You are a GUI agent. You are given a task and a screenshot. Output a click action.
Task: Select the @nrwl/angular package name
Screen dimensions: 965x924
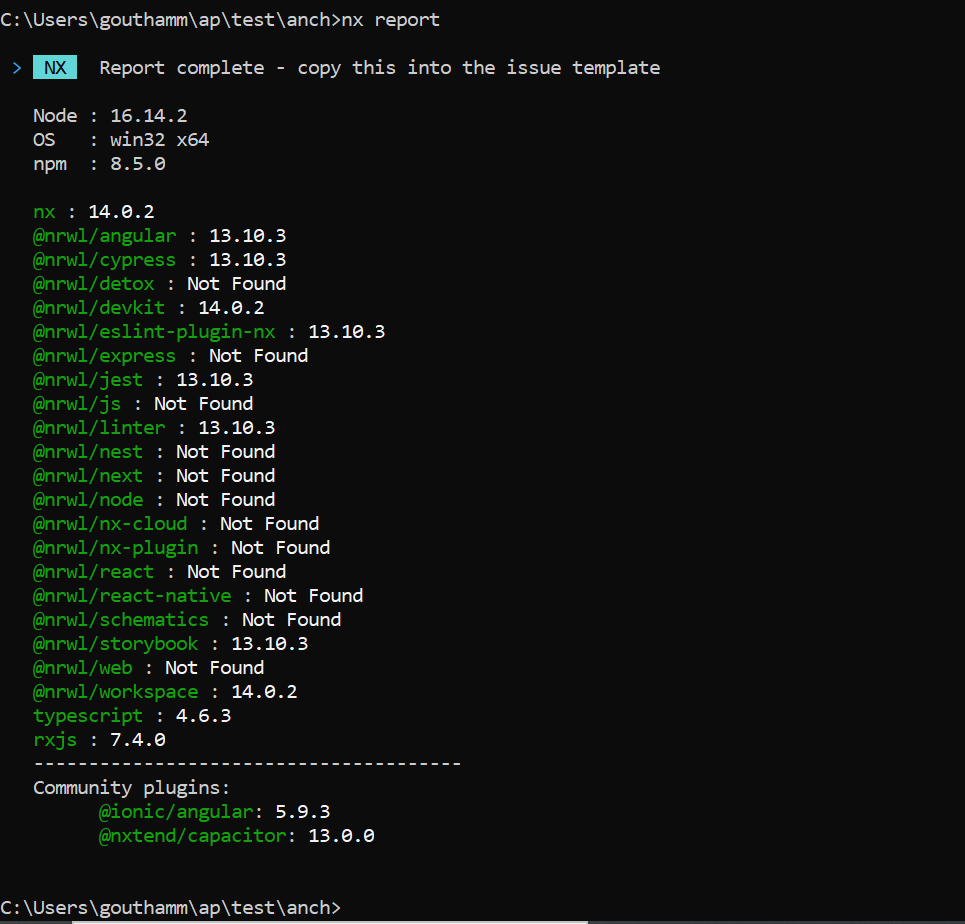tap(104, 235)
